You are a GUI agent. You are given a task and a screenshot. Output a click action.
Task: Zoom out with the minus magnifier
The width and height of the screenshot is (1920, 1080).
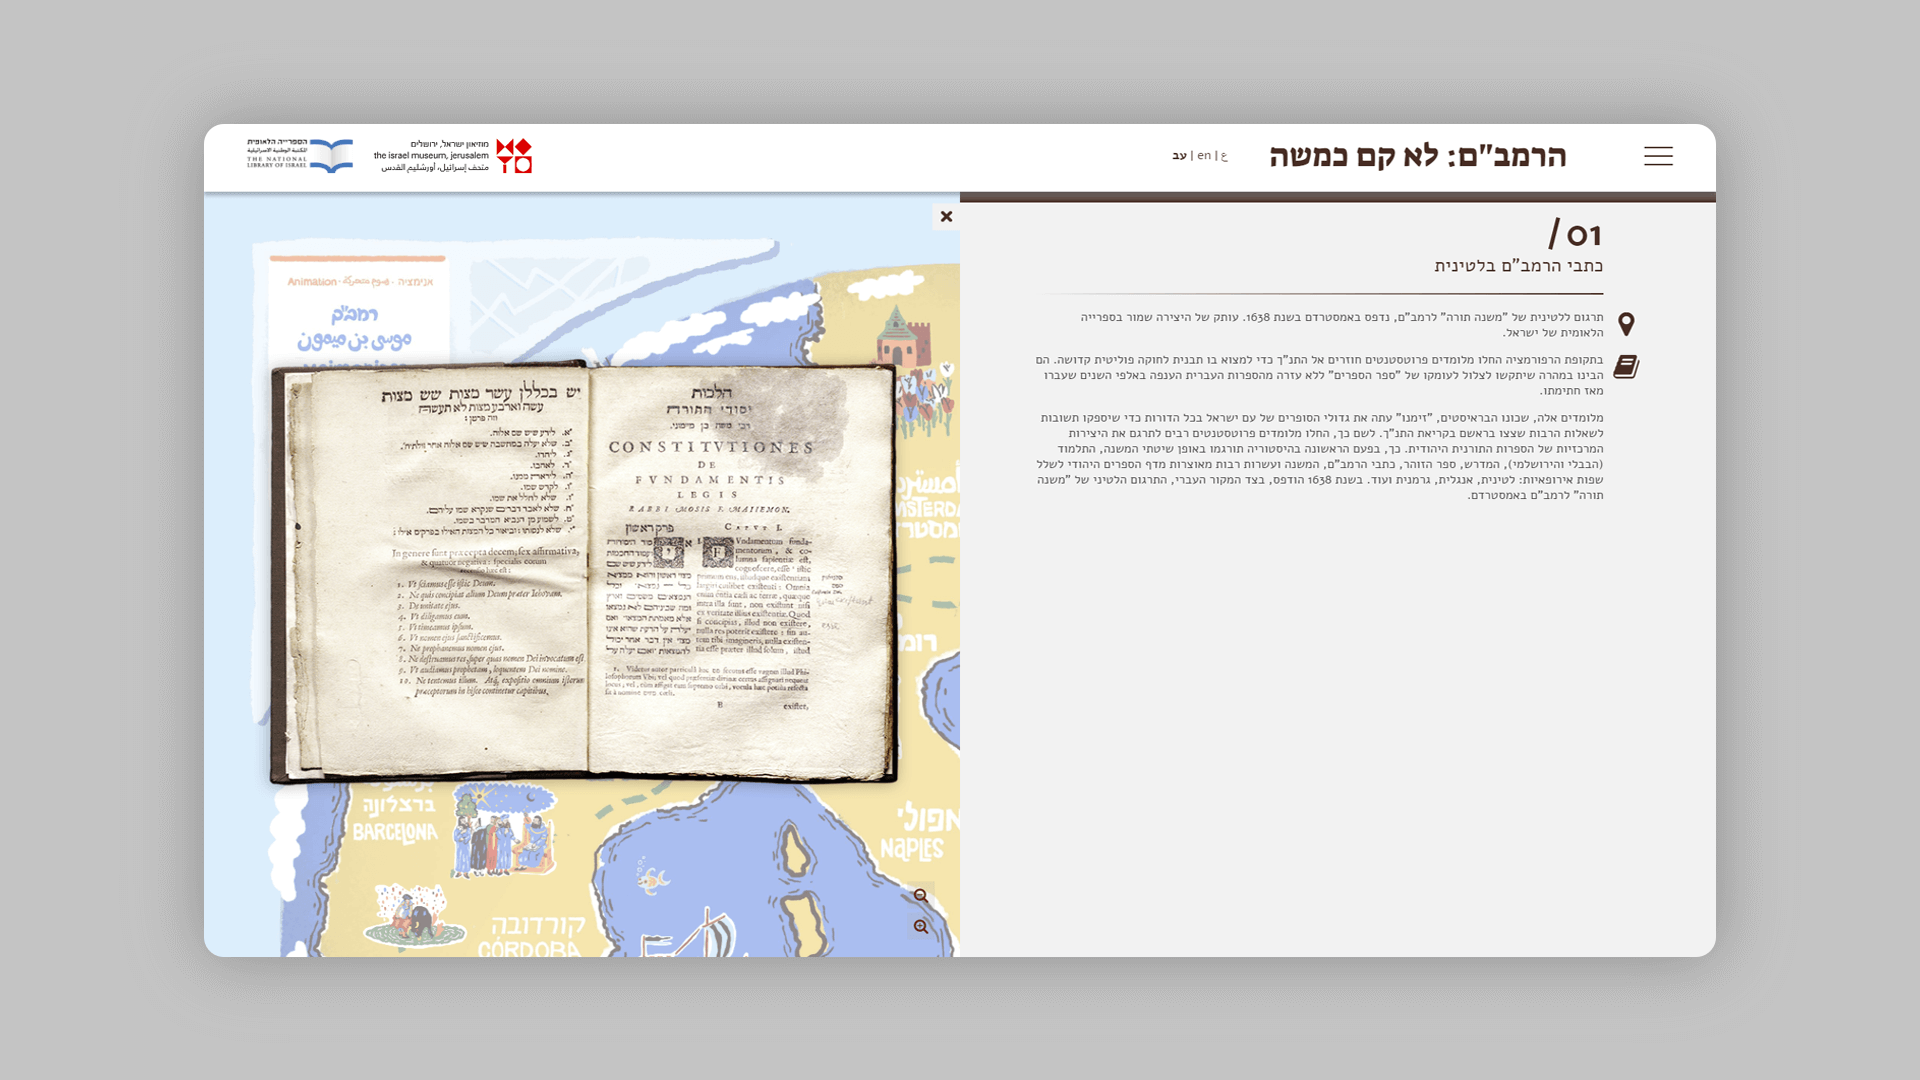(921, 896)
